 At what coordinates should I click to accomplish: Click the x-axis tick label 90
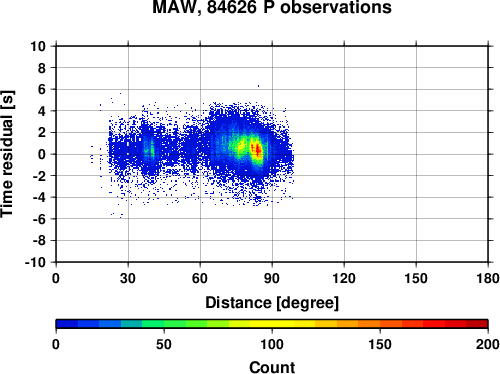tap(272, 278)
